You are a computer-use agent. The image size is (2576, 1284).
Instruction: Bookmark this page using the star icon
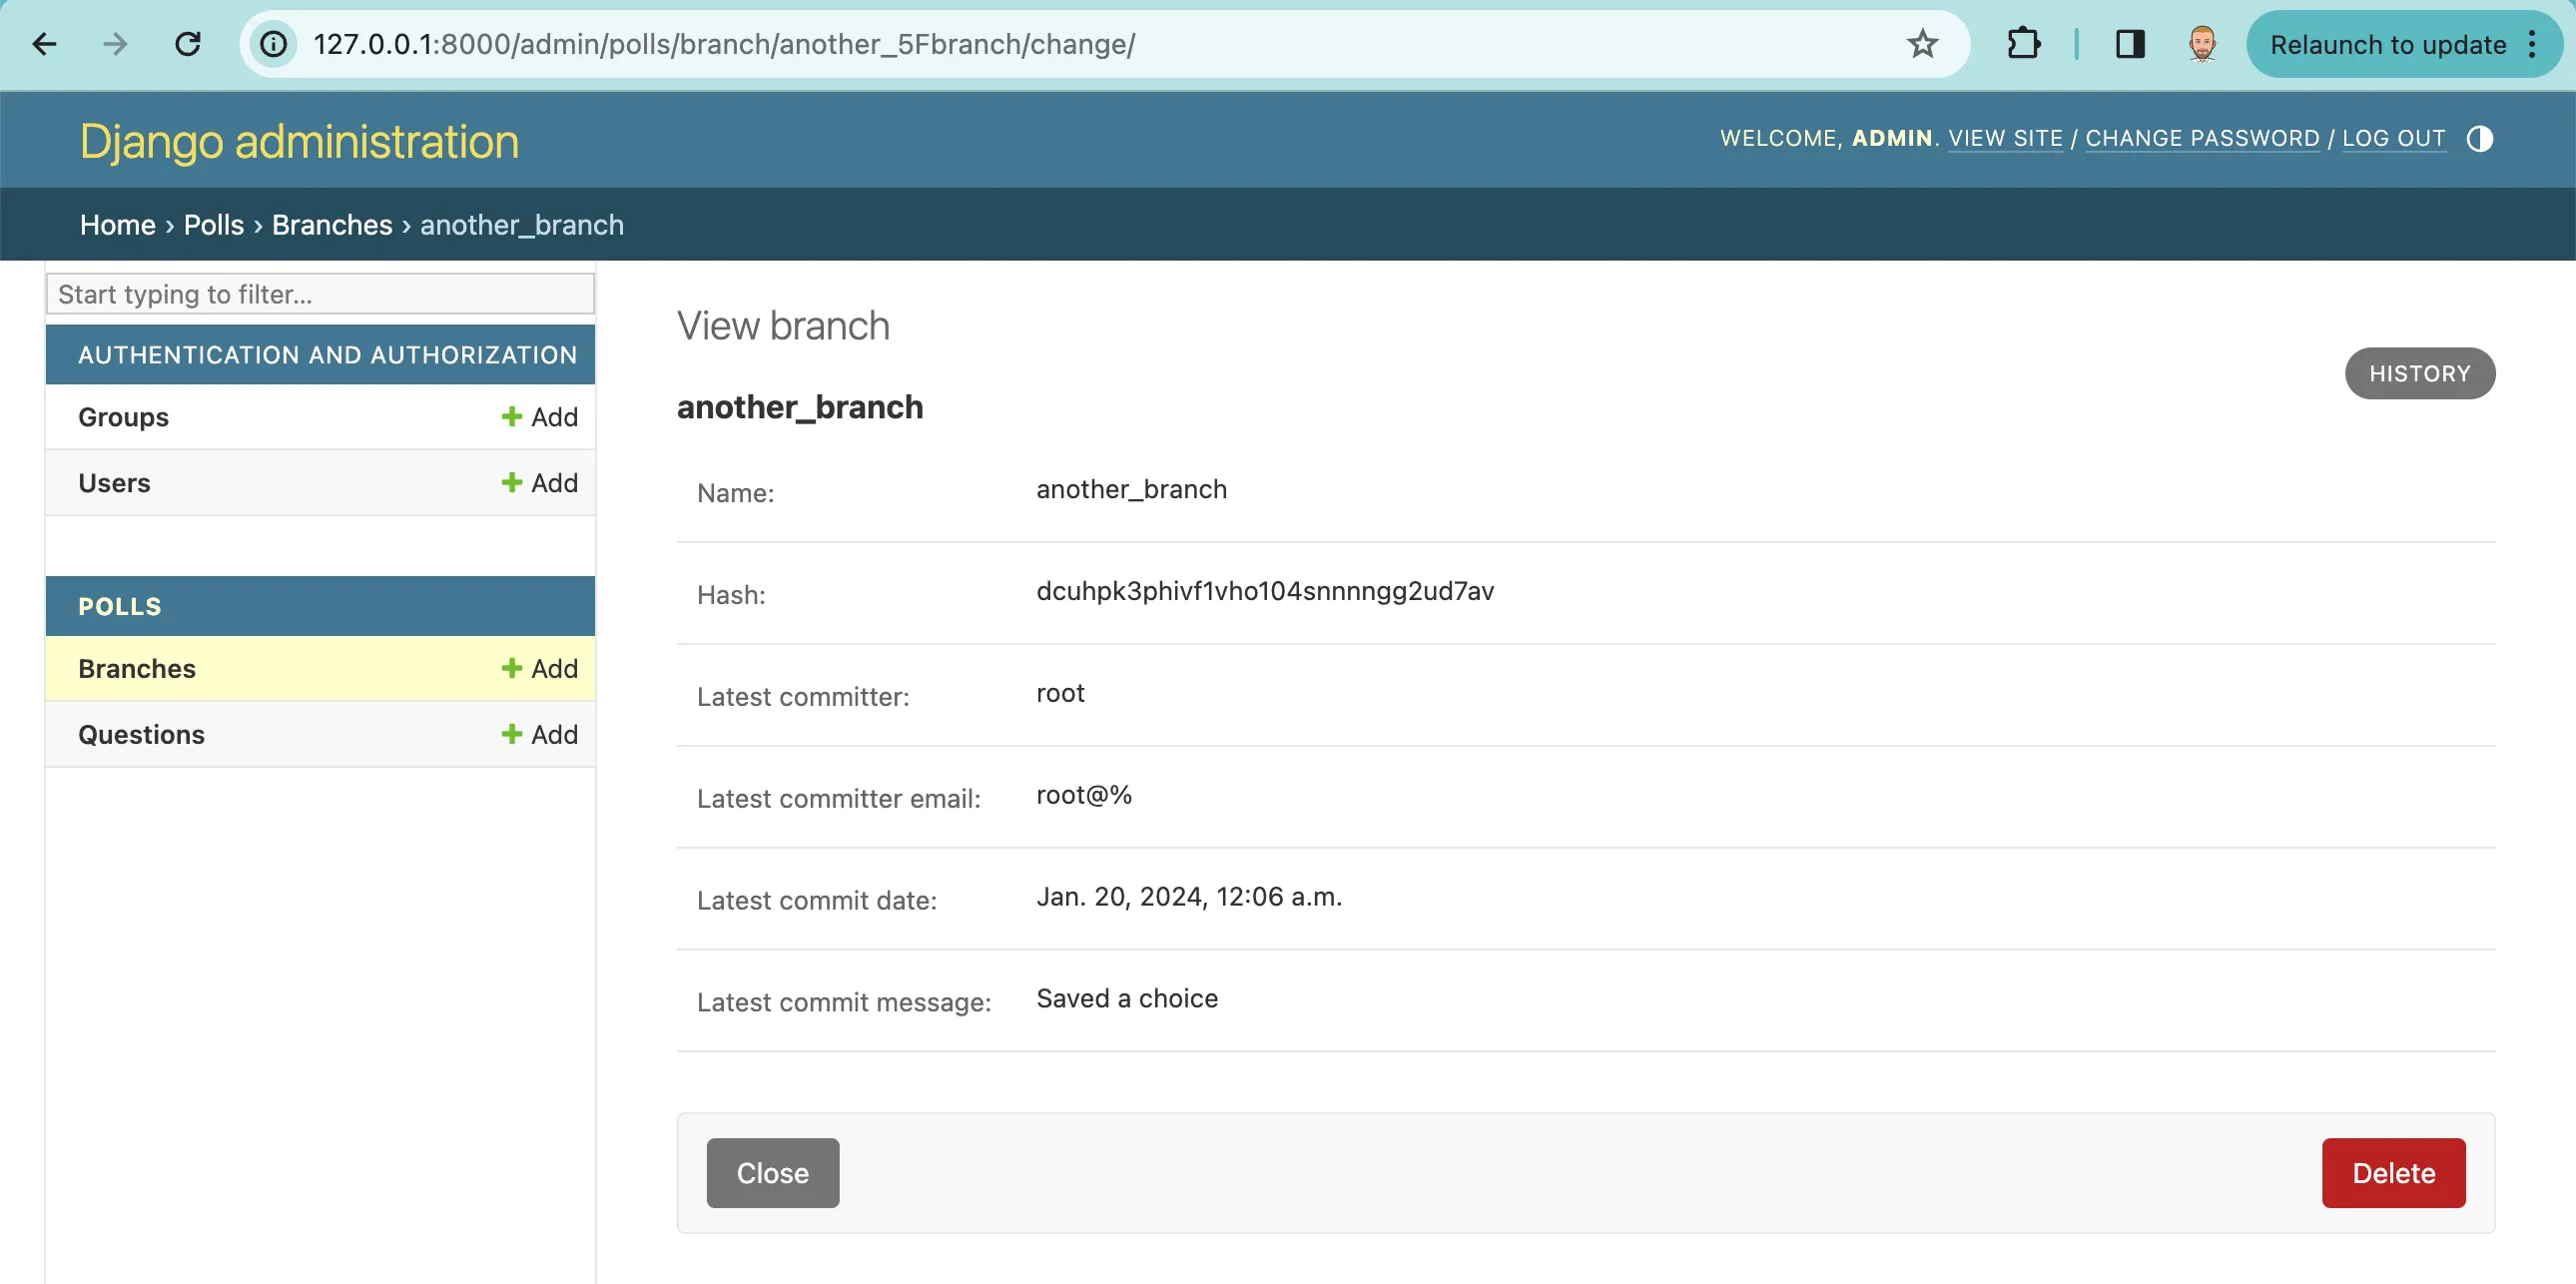pos(1923,44)
